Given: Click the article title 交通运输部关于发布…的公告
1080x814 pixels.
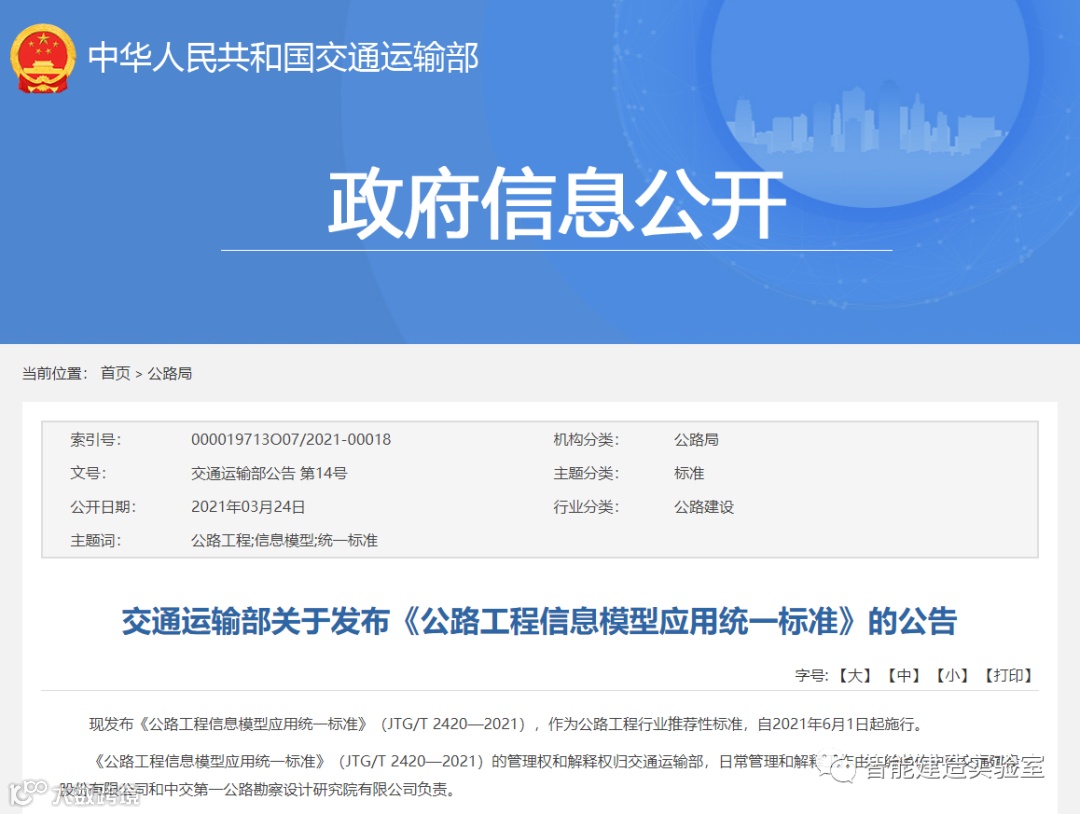Looking at the screenshot, I should click(539, 620).
